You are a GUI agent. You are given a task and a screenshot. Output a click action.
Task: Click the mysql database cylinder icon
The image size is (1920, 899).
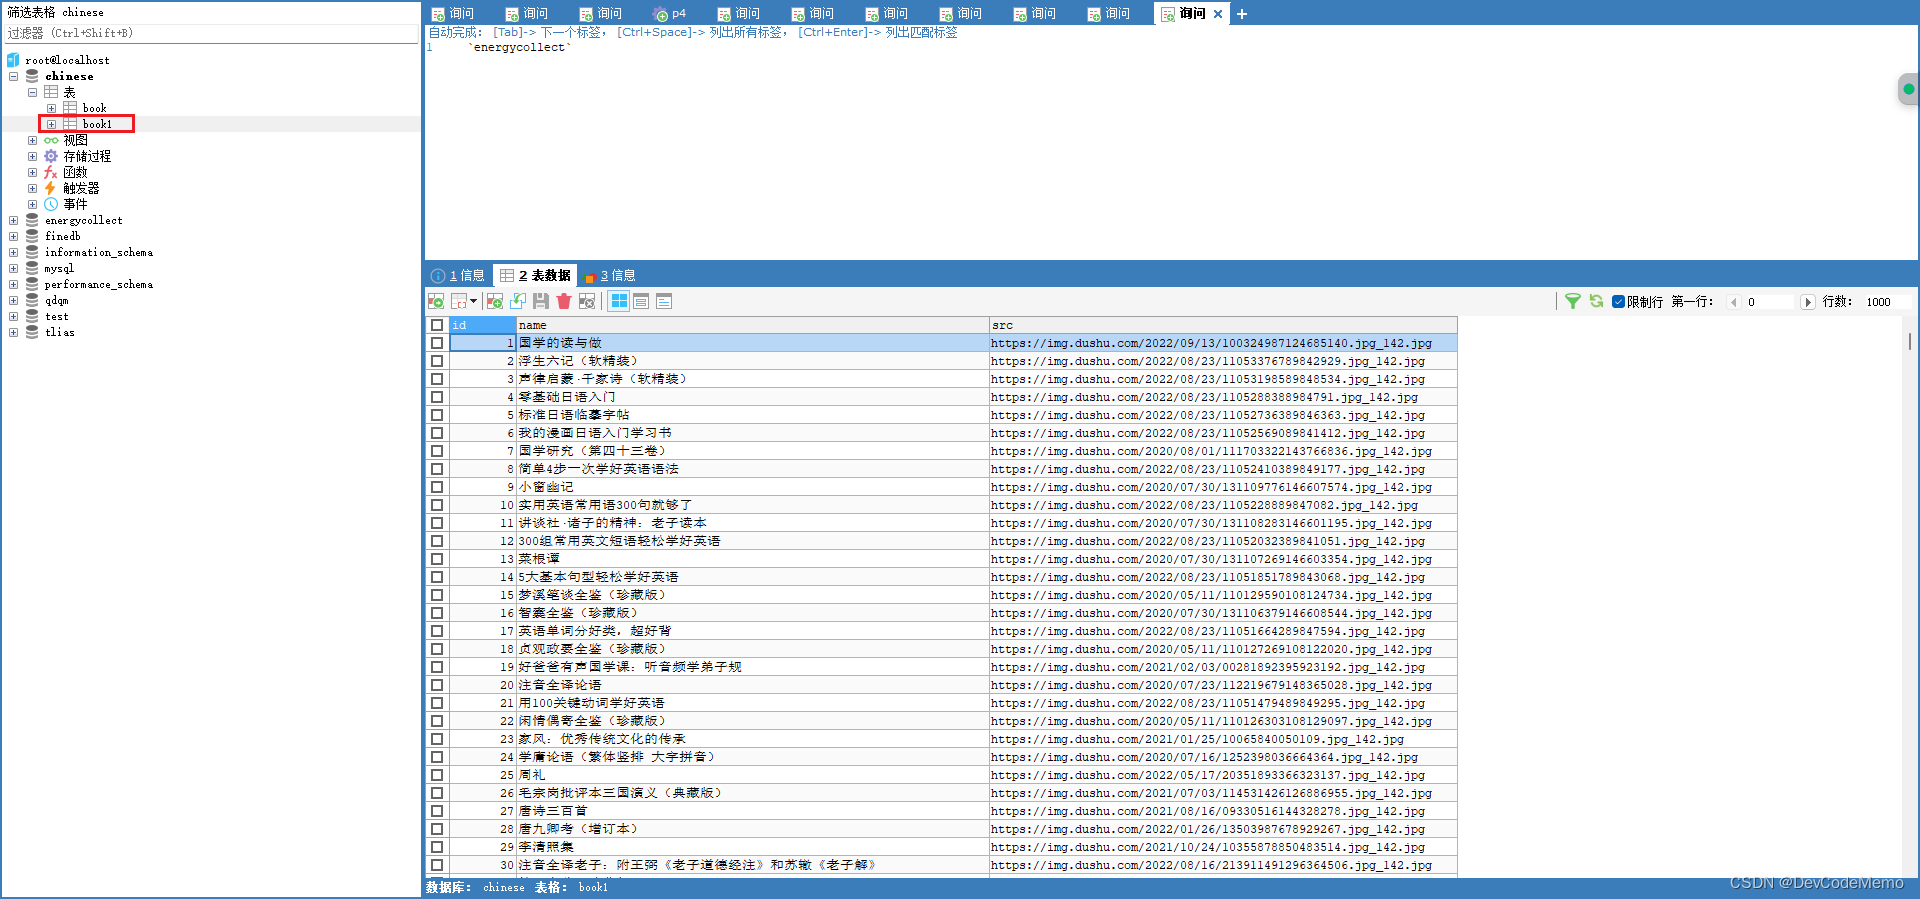point(32,268)
